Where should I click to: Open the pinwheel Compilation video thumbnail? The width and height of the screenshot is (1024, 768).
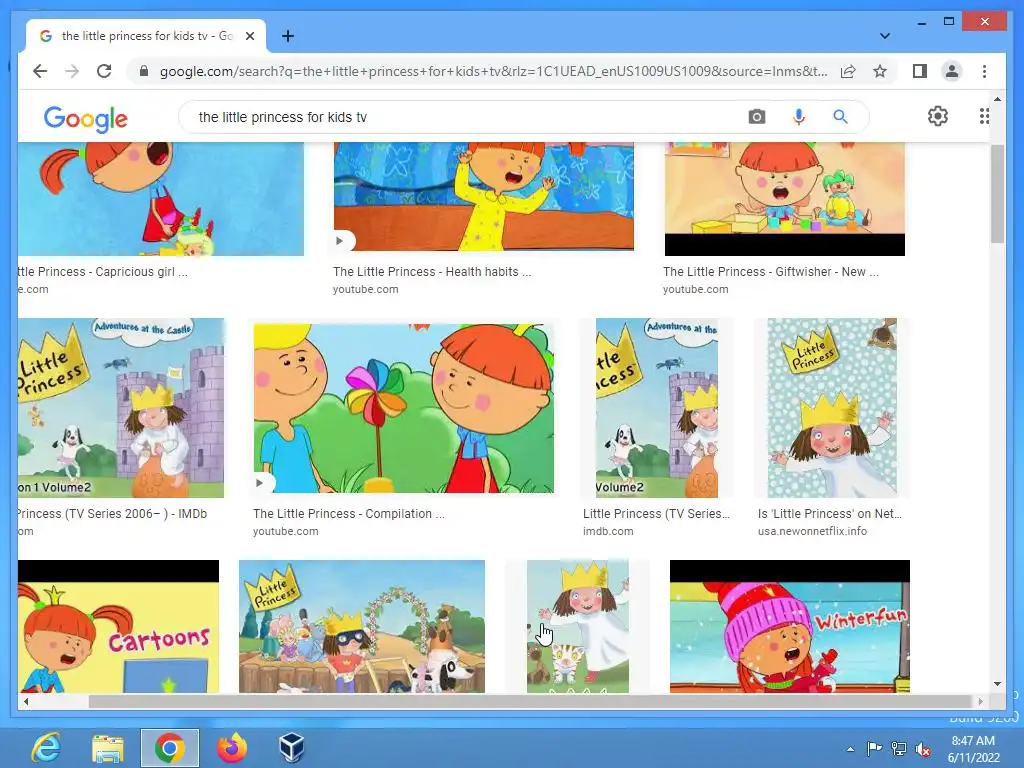pyautogui.click(x=404, y=408)
